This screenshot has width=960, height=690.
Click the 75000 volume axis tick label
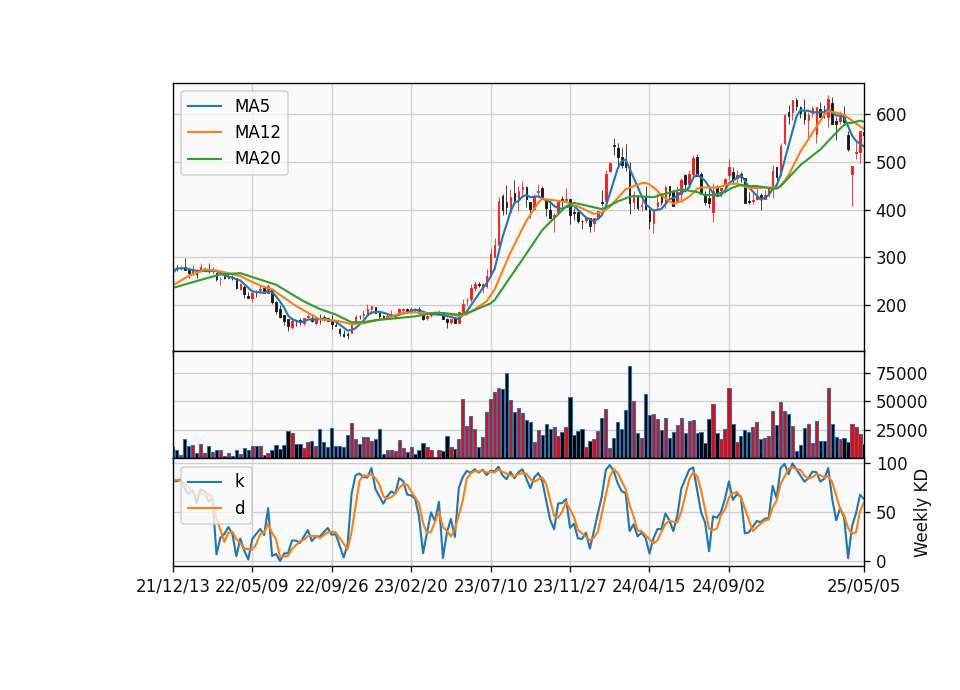[x=901, y=373]
